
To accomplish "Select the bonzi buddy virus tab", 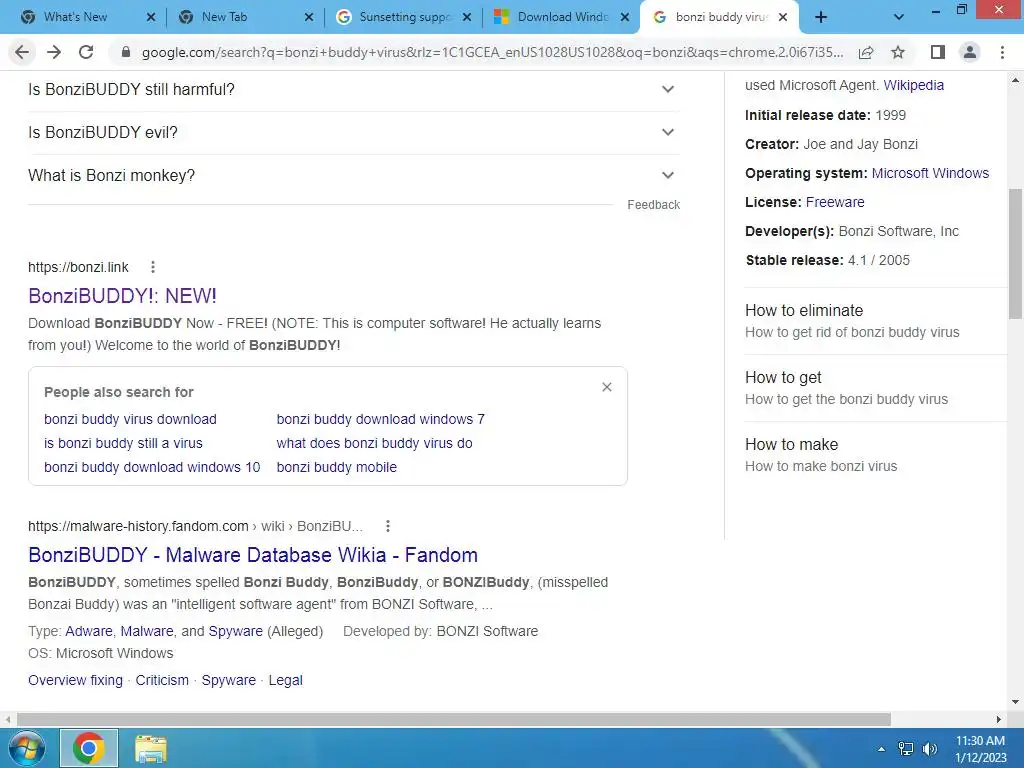I will [720, 18].
